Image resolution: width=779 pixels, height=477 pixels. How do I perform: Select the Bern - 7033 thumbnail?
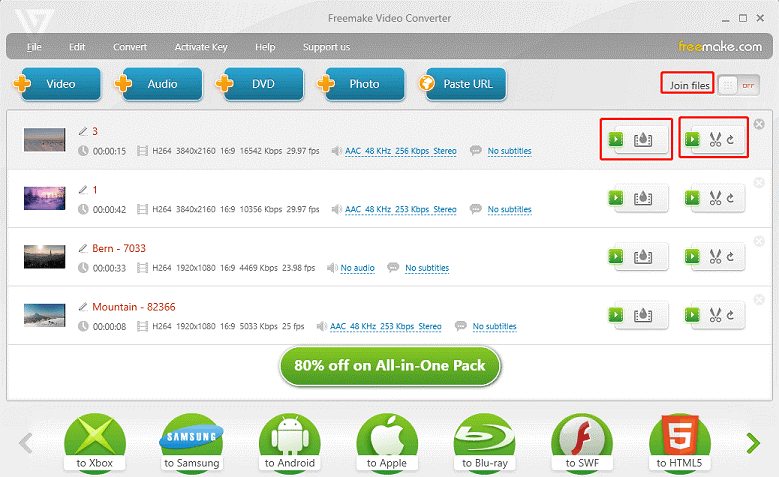click(x=45, y=257)
